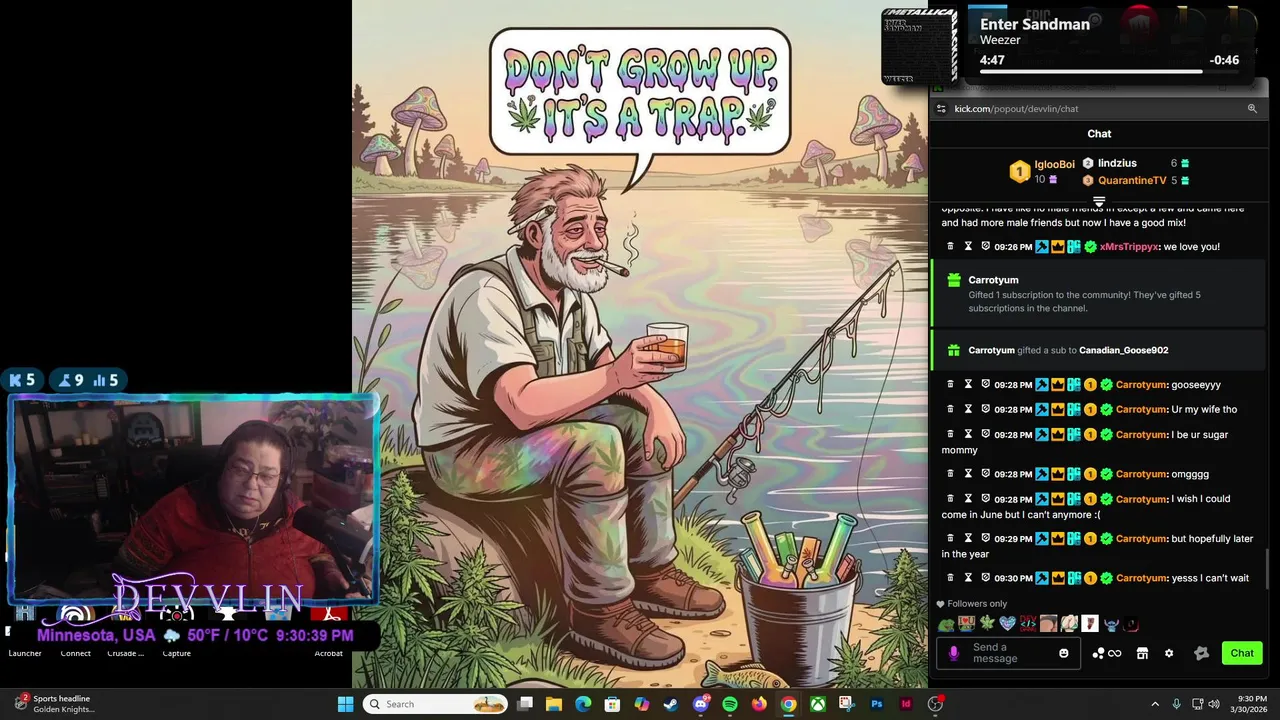This screenshot has height=720, width=1280.
Task: Select the DEV code emote
Action: tap(1028, 624)
